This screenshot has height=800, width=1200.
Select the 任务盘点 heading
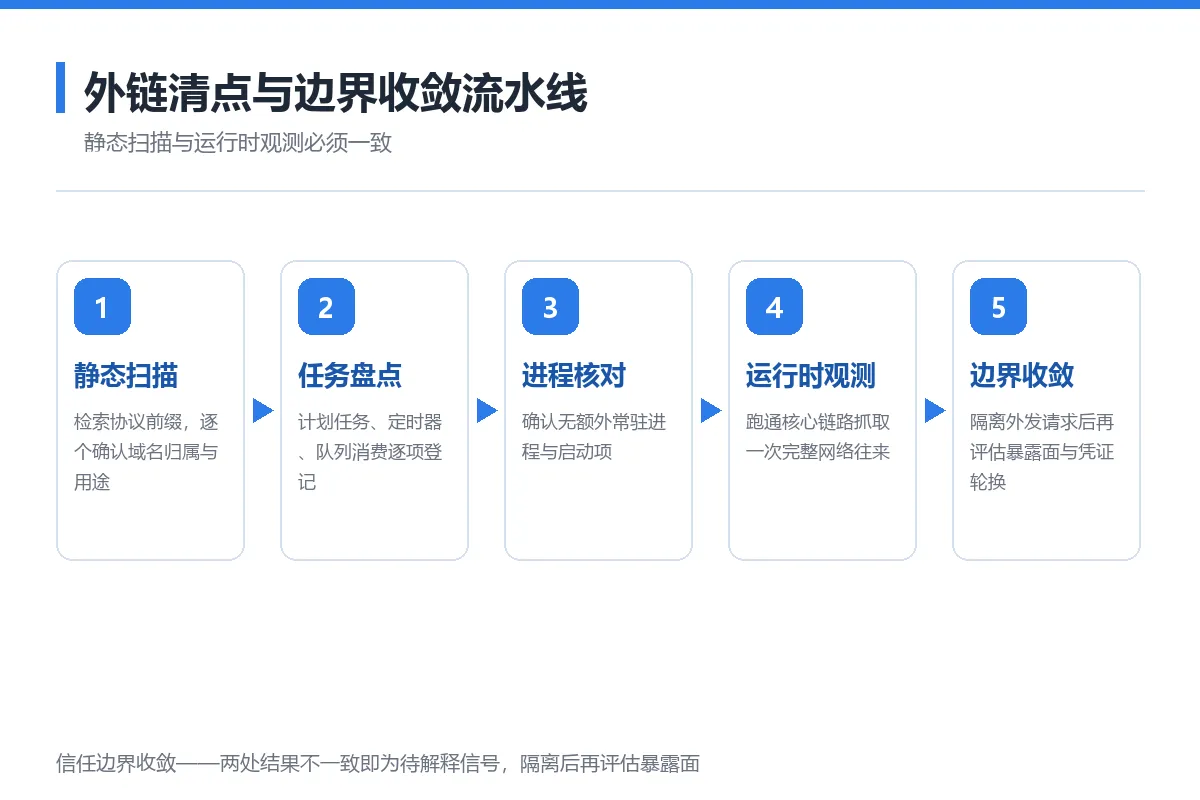coord(350,376)
